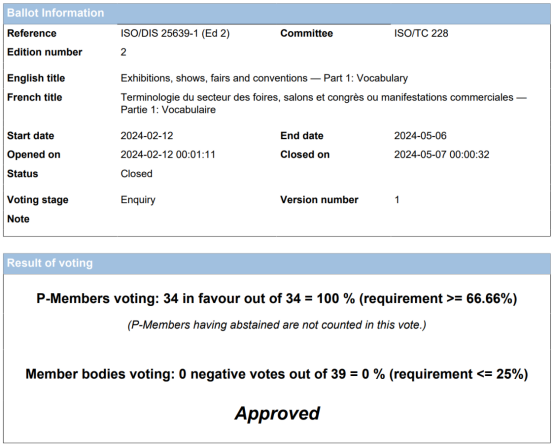This screenshot has width=554, height=447.
Task: Select the reference ISO/DIS 25639-1 (Ed 2)
Action: (175, 33)
